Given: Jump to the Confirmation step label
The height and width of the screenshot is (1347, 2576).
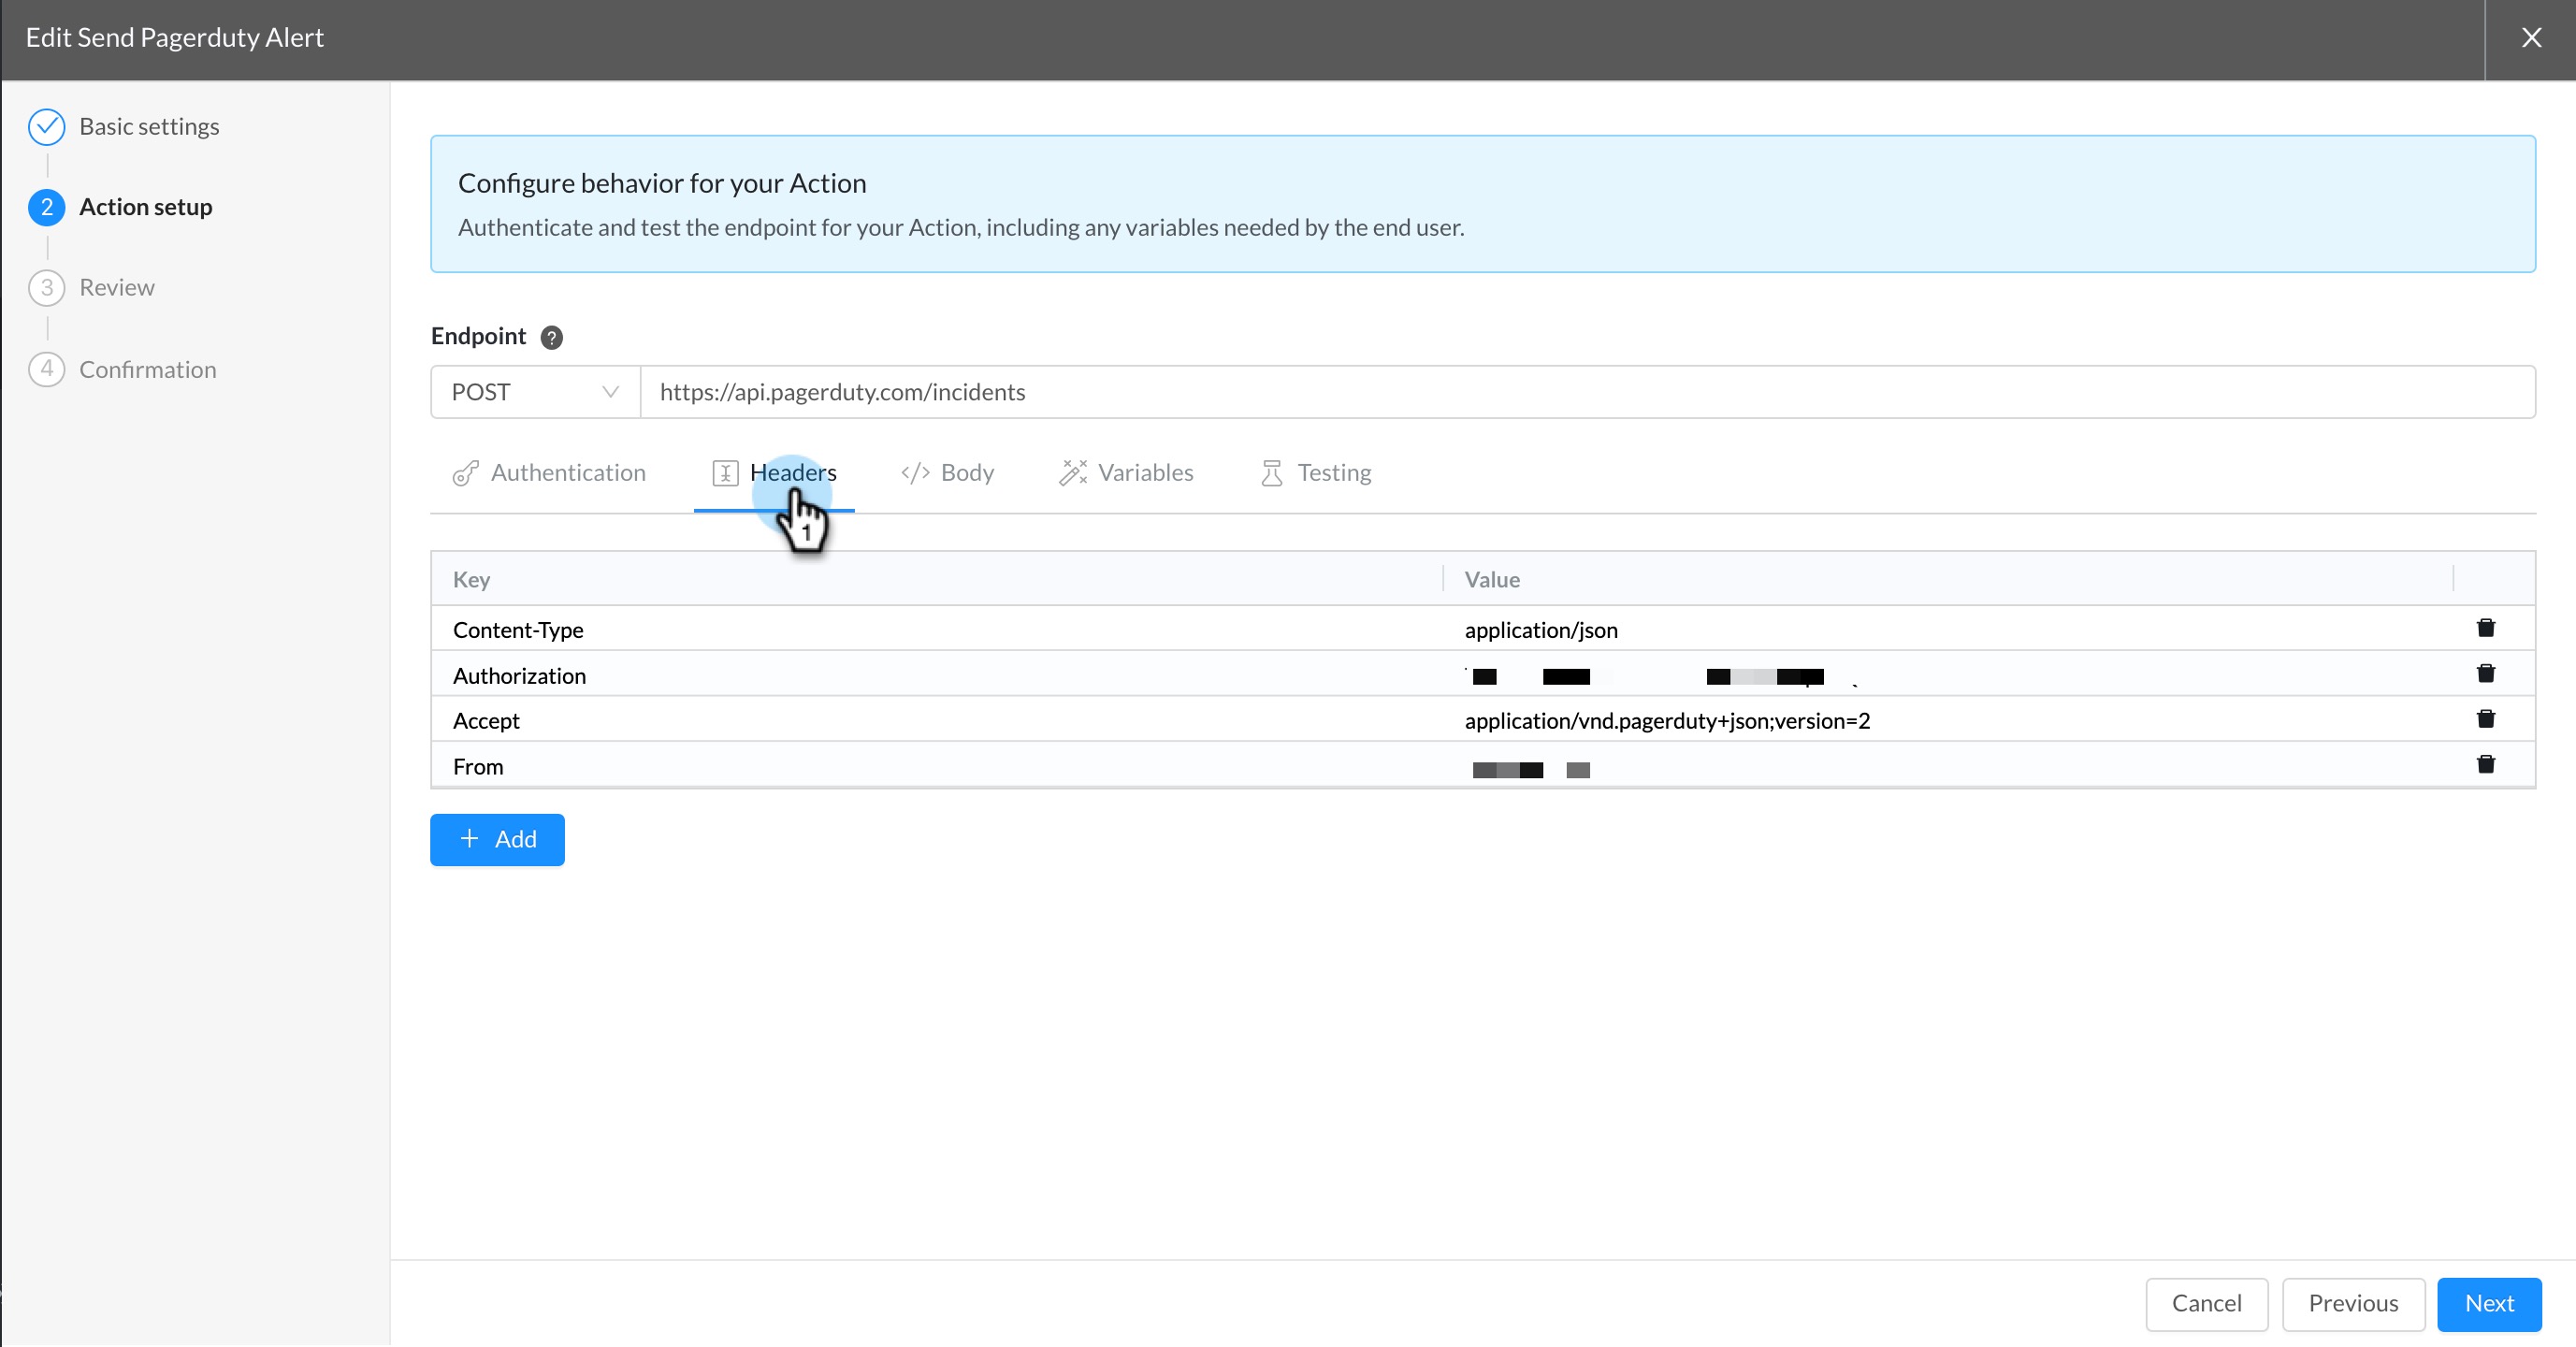Looking at the screenshot, I should [x=148, y=370].
